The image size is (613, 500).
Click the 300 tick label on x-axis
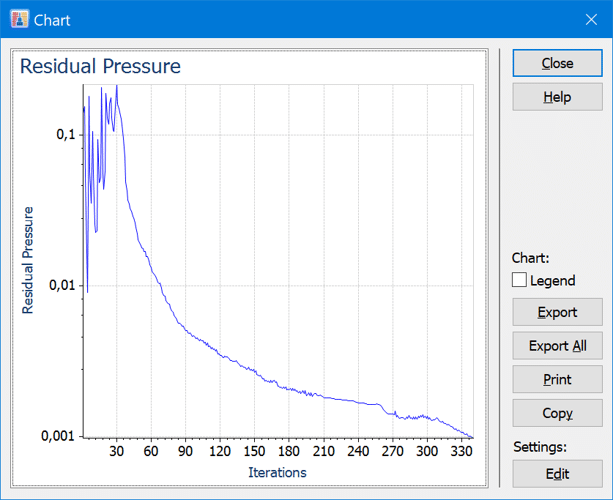click(427, 451)
